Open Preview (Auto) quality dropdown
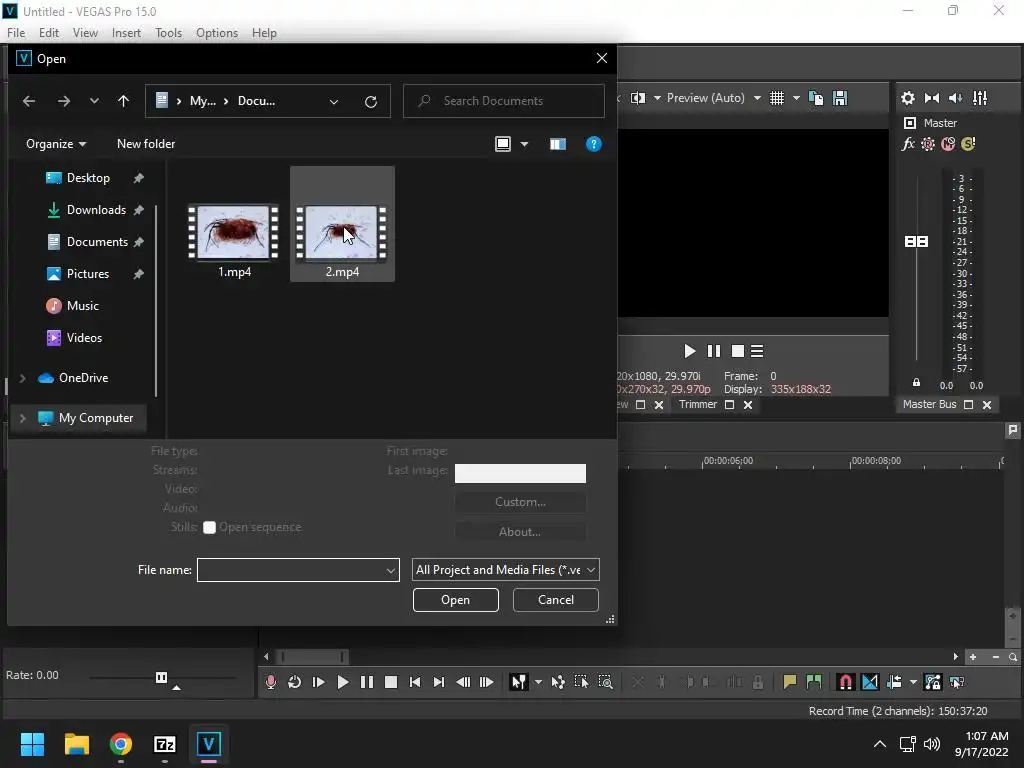The width and height of the screenshot is (1024, 768). pos(713,98)
